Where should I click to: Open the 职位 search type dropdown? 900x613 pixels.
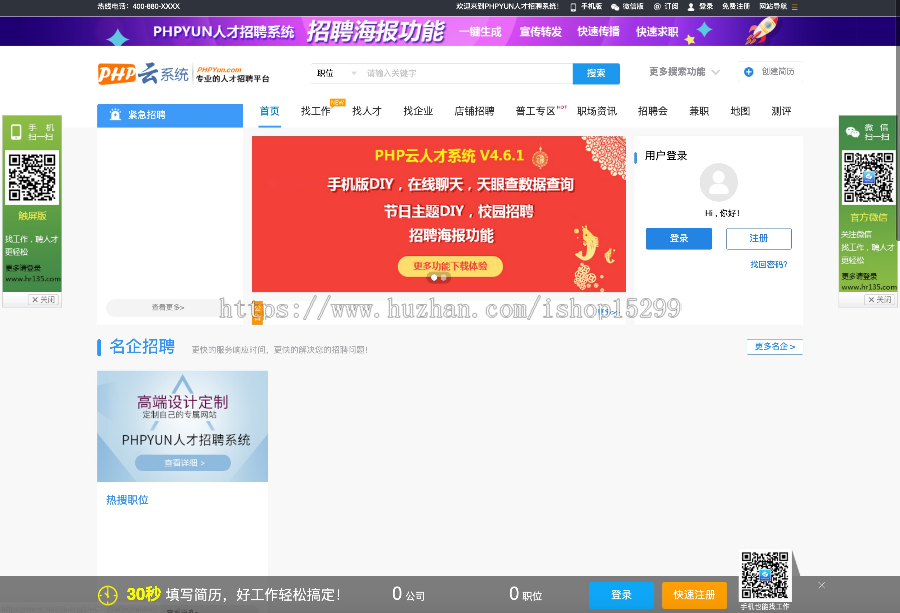(336, 73)
